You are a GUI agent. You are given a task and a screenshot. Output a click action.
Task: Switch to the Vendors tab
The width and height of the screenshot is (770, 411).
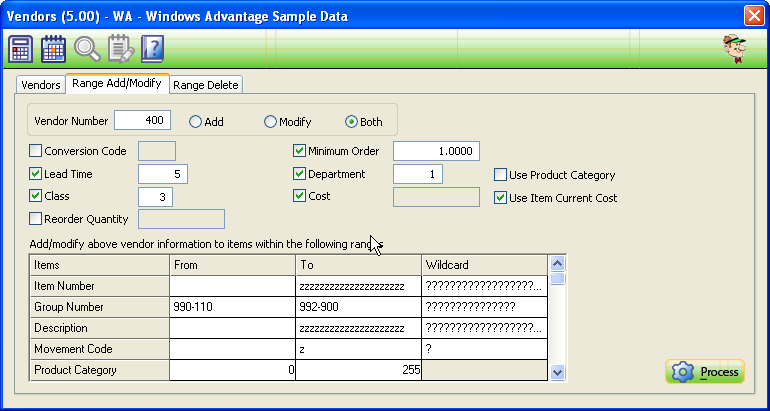(41, 84)
